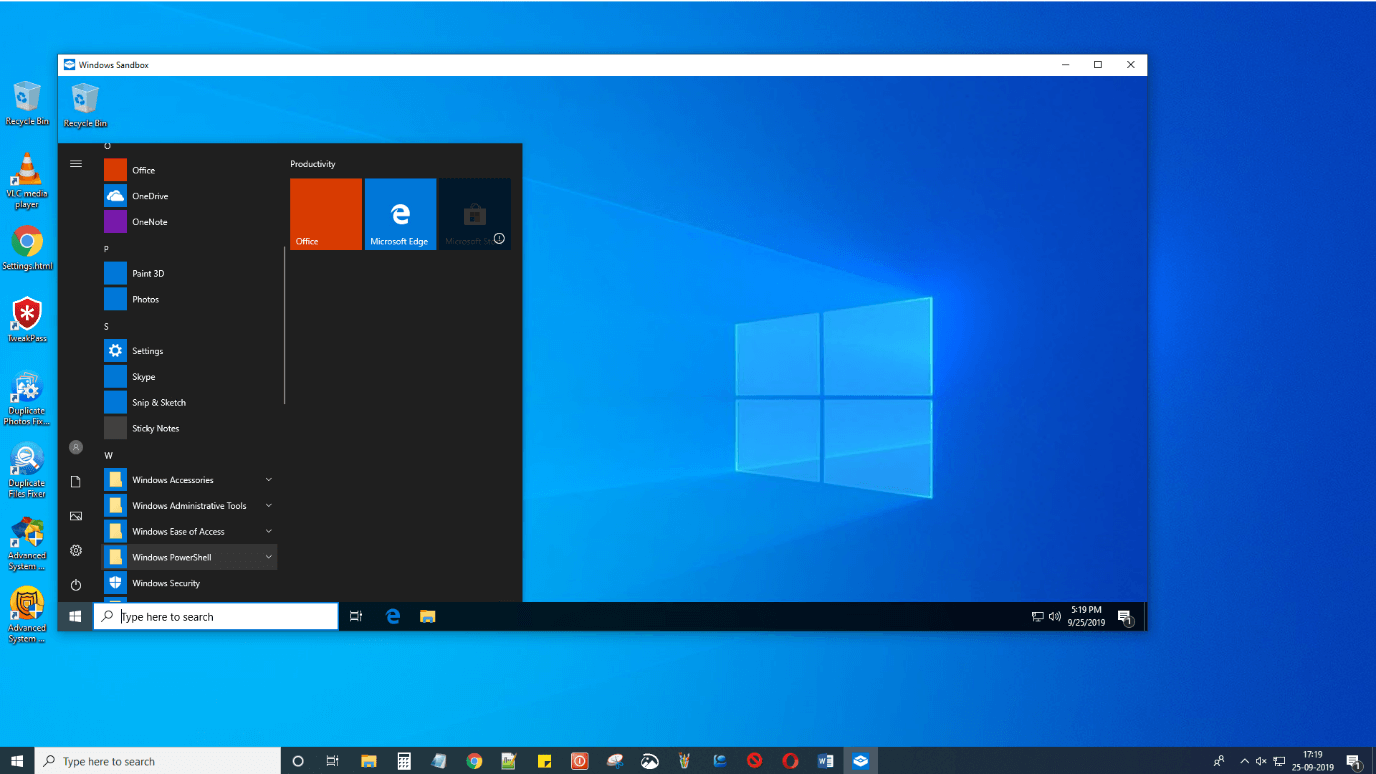The width and height of the screenshot is (1376, 774).
Task: Open the Pictures icon in Start sidebar
Action: click(76, 515)
